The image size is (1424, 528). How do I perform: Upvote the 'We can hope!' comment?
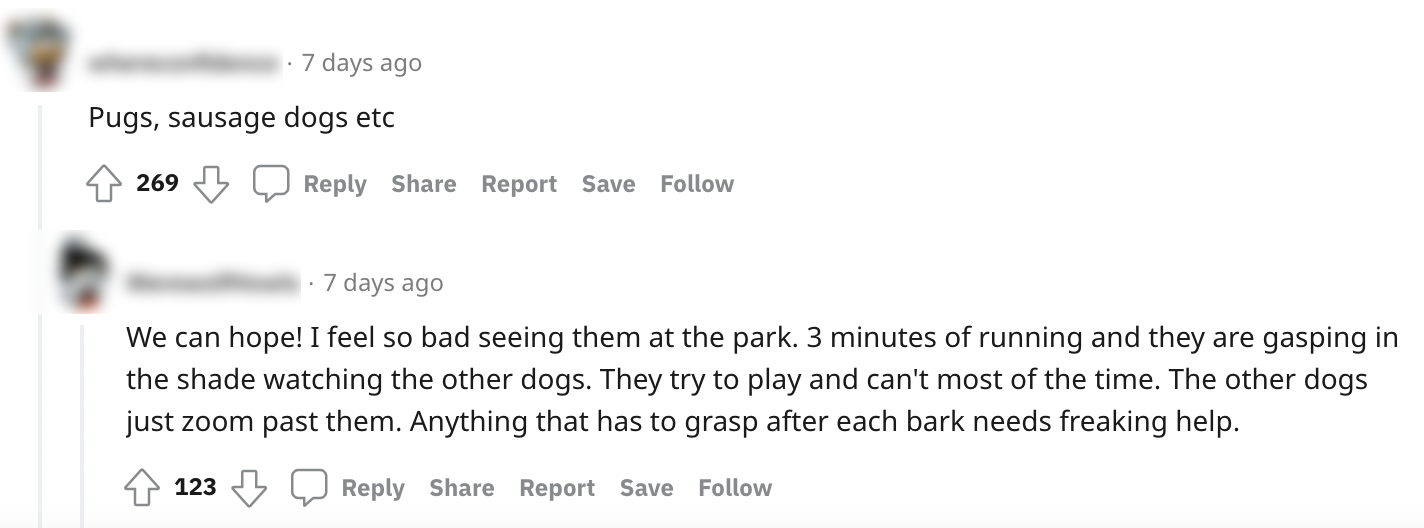tap(142, 488)
